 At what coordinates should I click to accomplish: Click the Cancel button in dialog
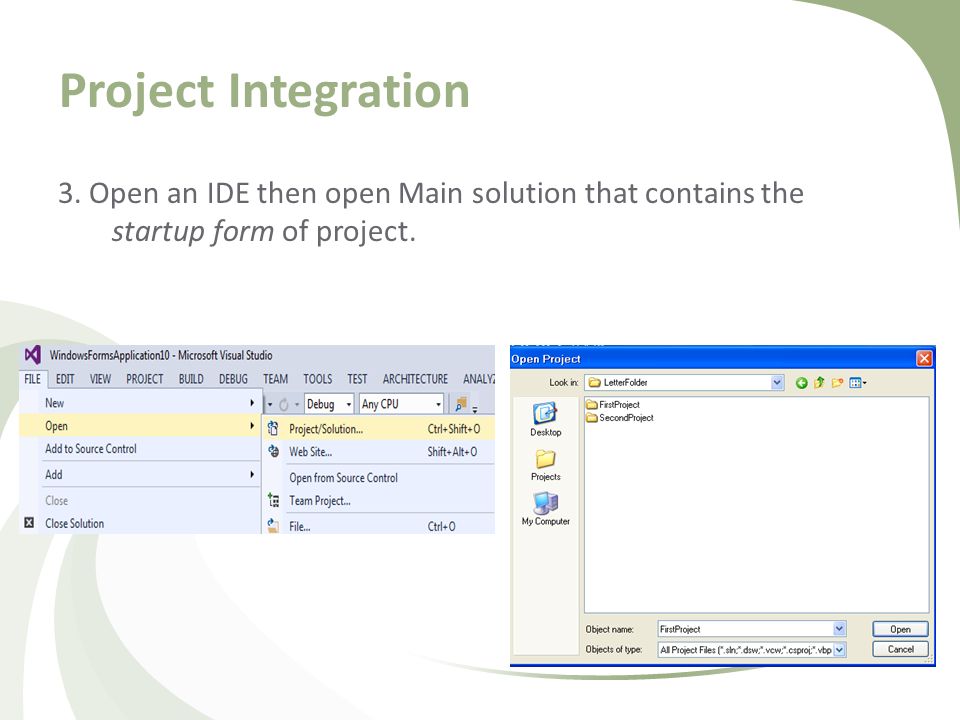(x=900, y=649)
